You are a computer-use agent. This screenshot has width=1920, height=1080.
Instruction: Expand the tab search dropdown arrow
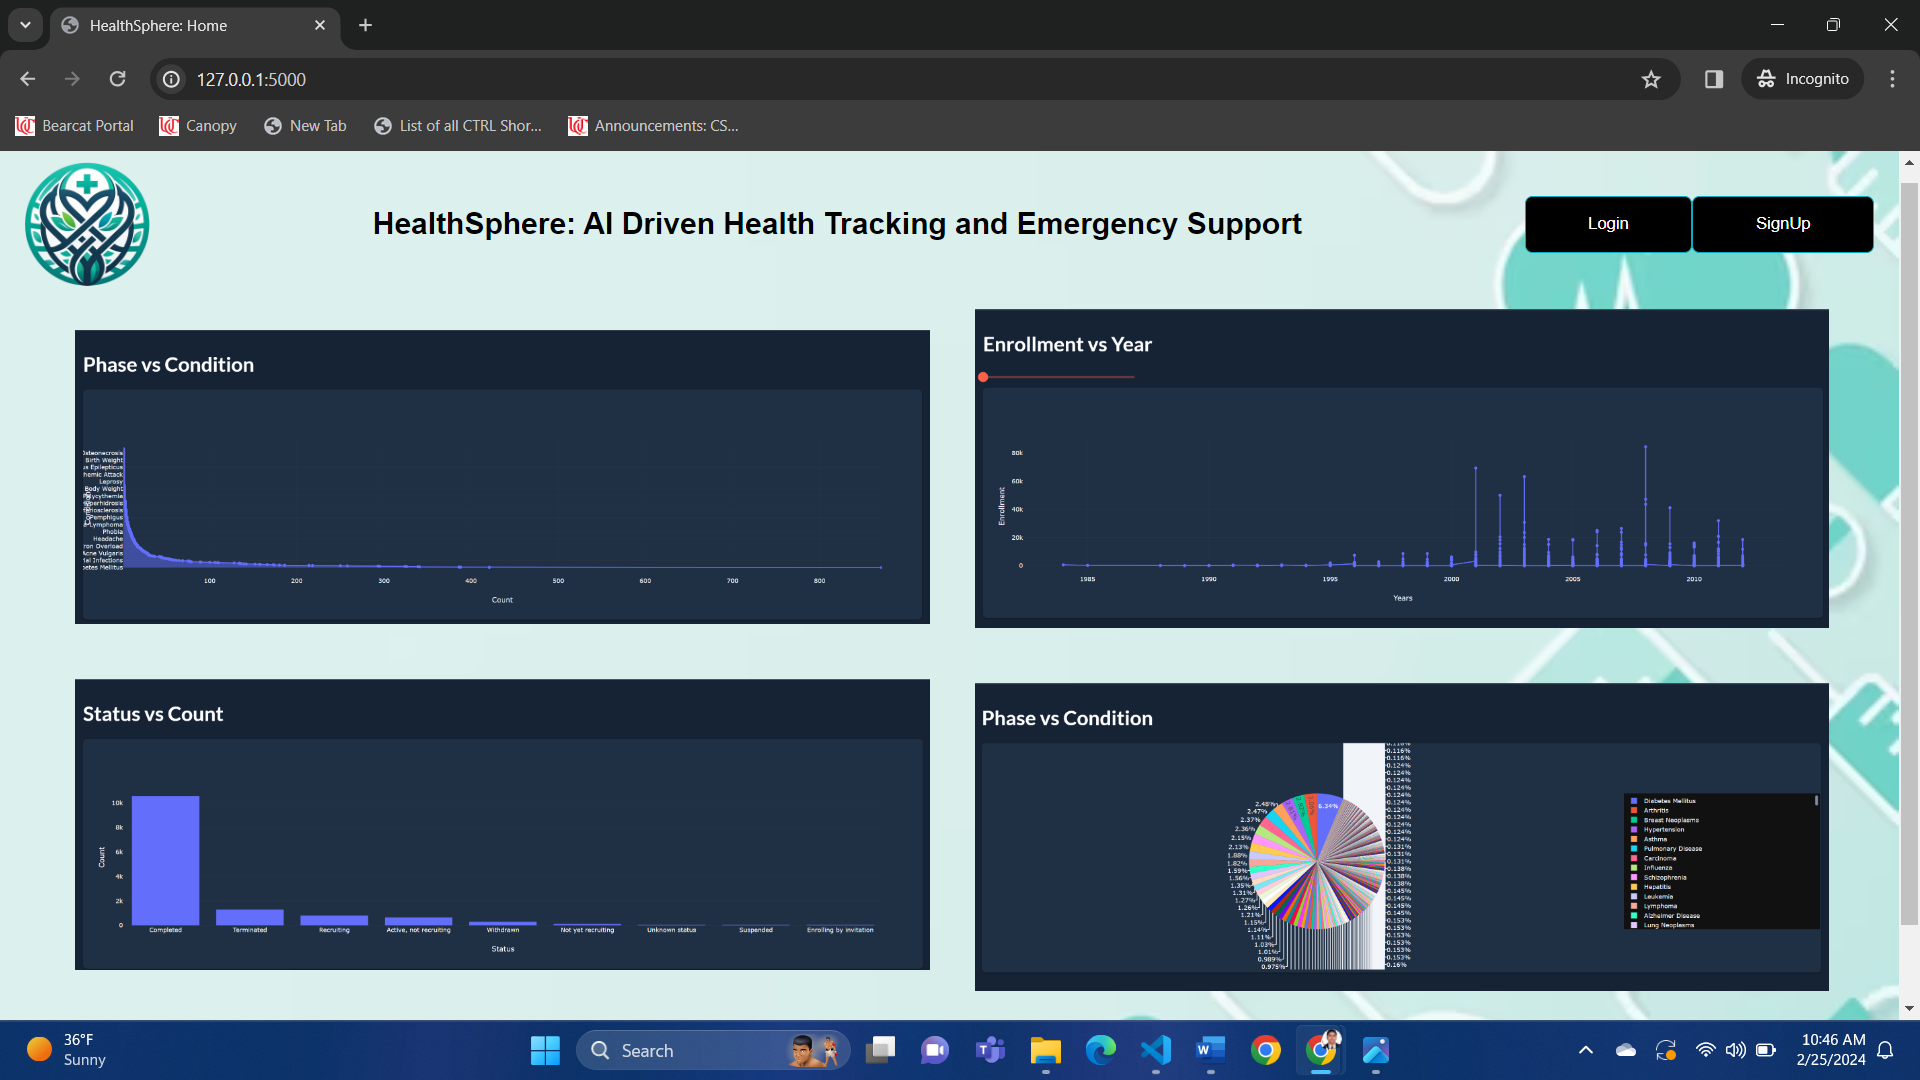click(25, 25)
